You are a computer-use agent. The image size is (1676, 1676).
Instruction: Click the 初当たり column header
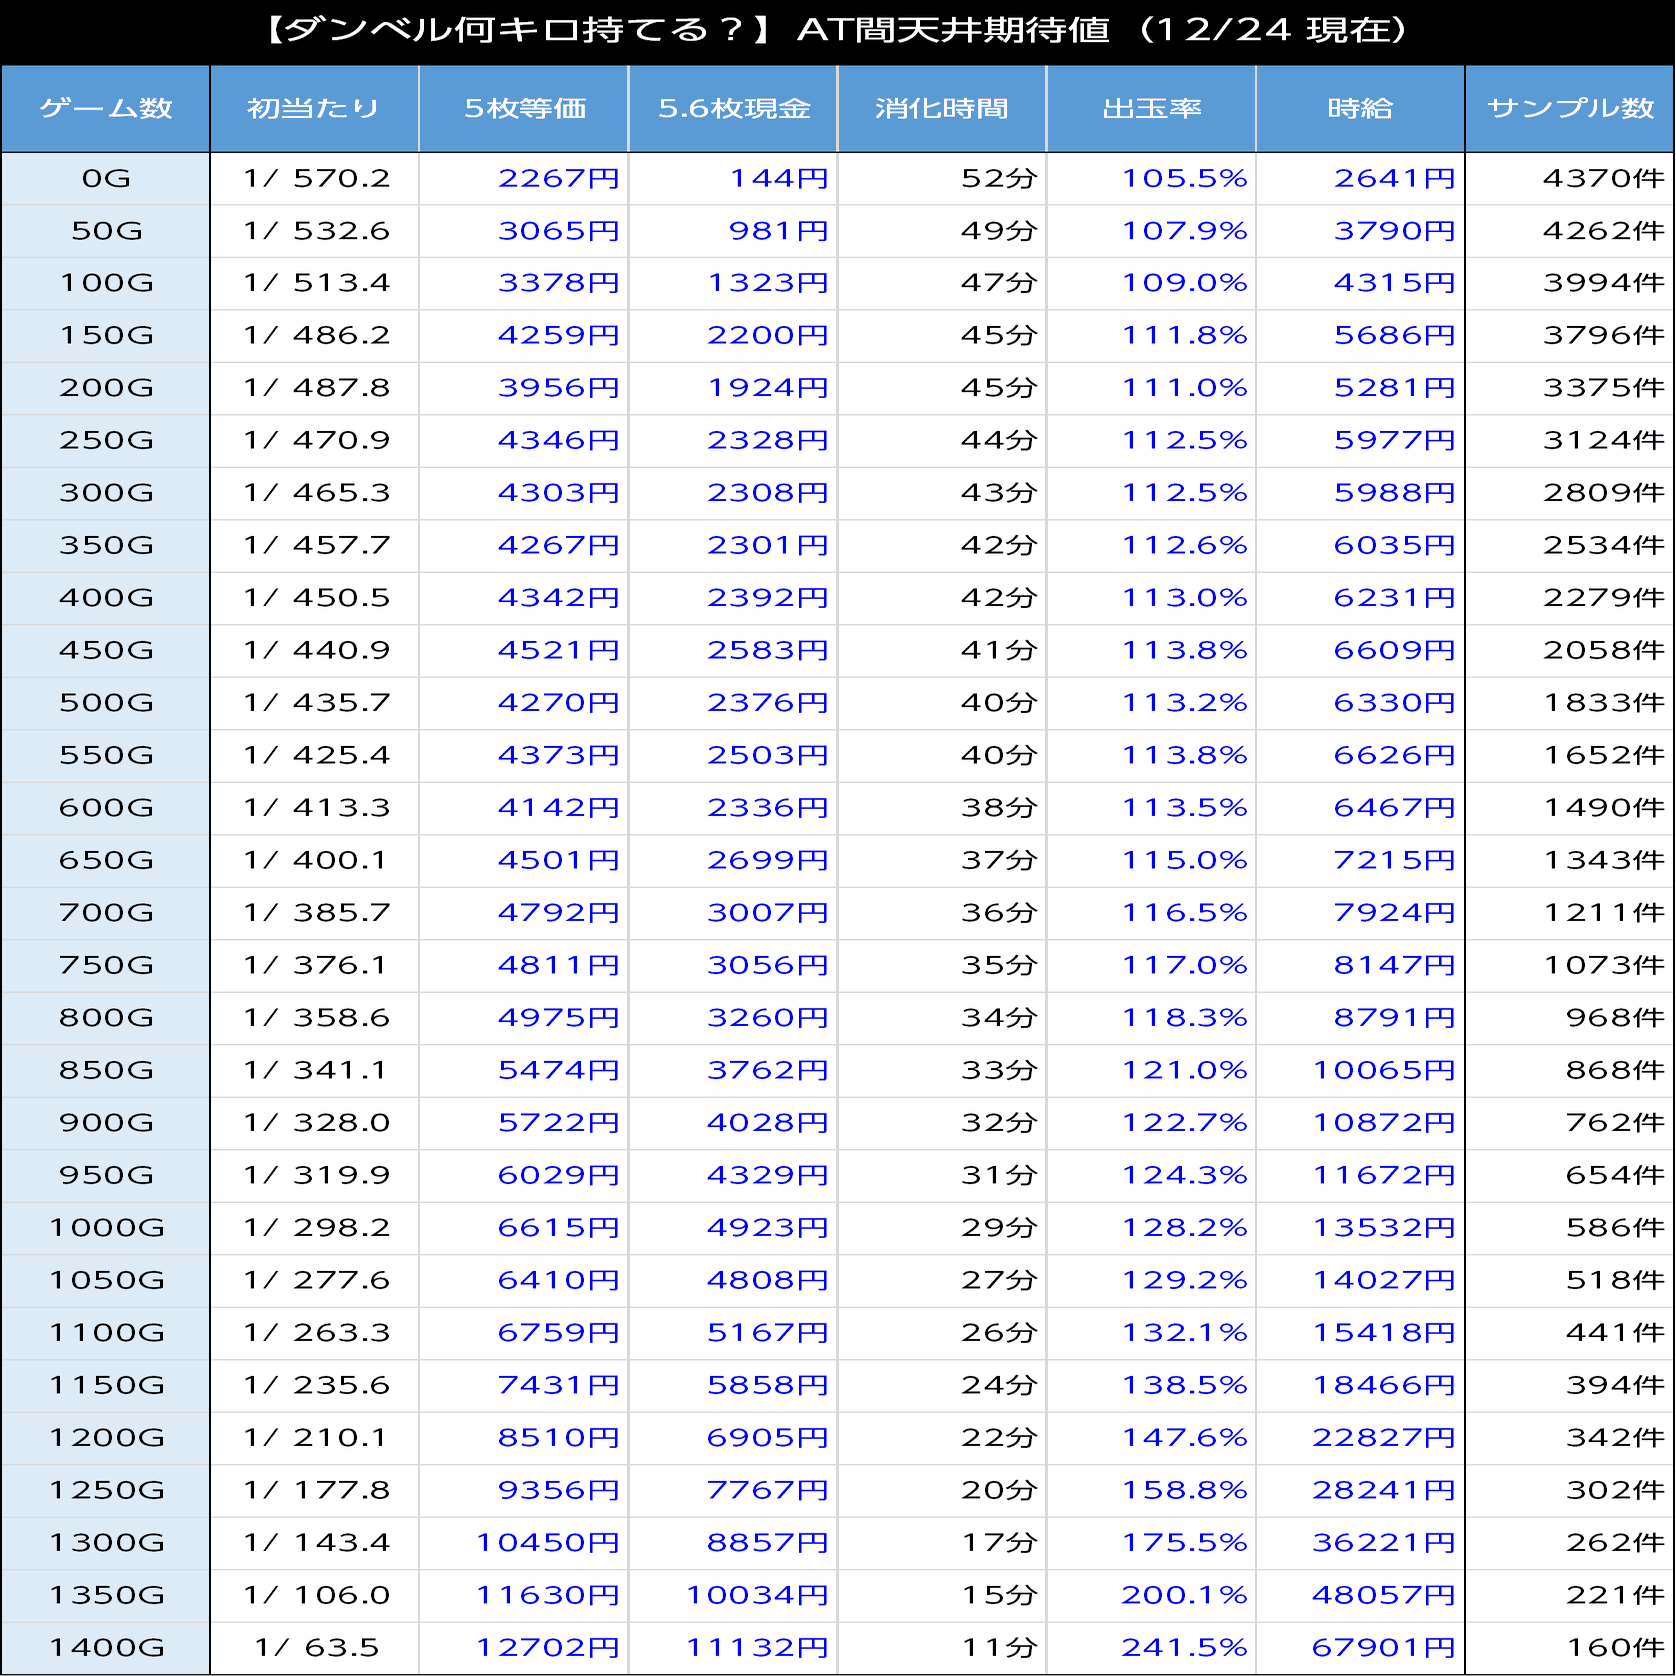pyautogui.click(x=314, y=109)
